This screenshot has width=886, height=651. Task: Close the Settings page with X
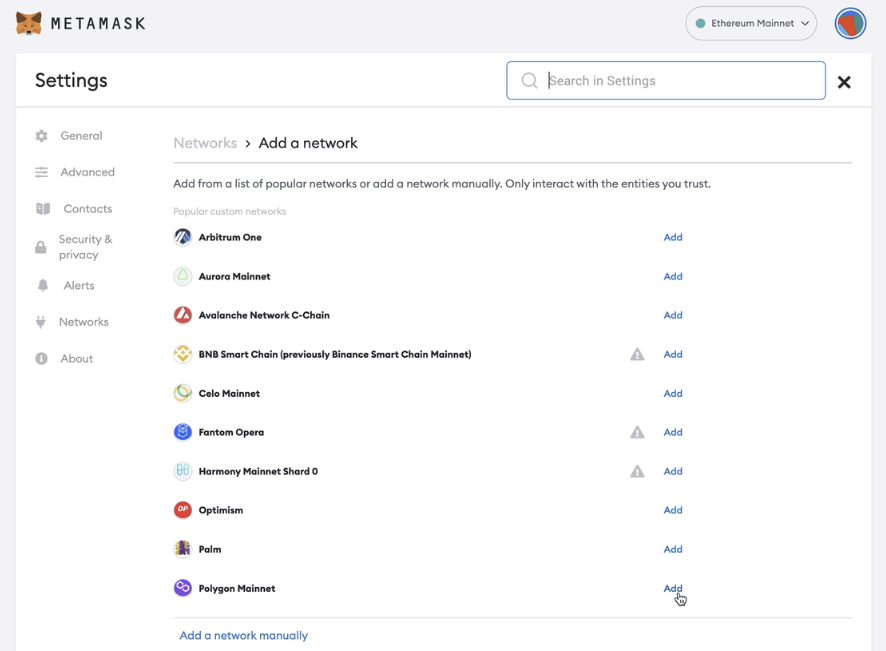[x=844, y=82]
